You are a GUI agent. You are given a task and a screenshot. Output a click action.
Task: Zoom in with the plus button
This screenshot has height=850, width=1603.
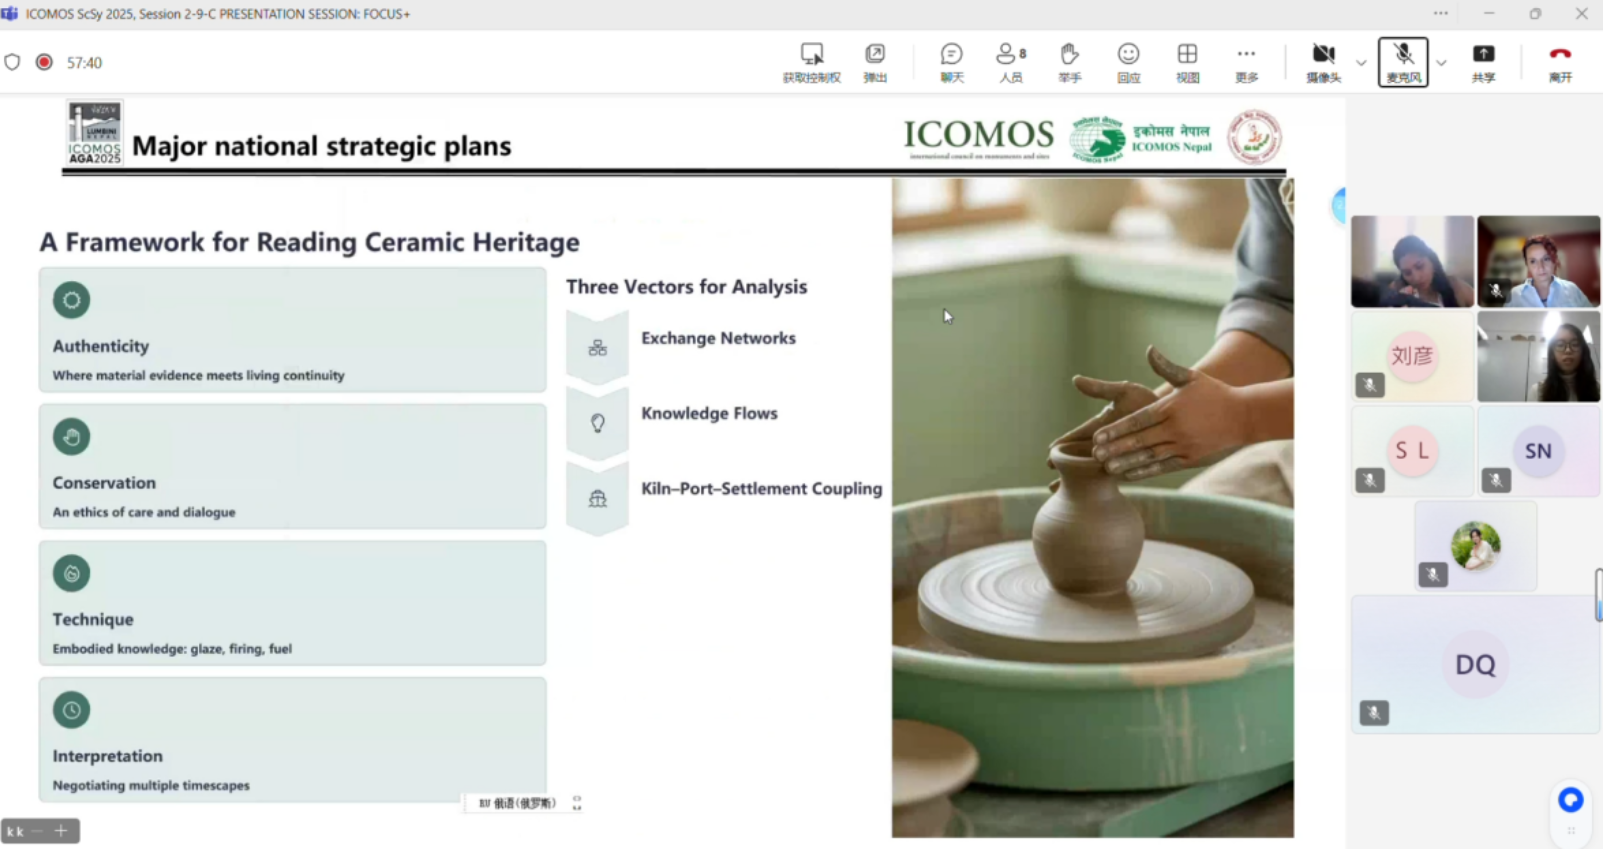coord(61,831)
